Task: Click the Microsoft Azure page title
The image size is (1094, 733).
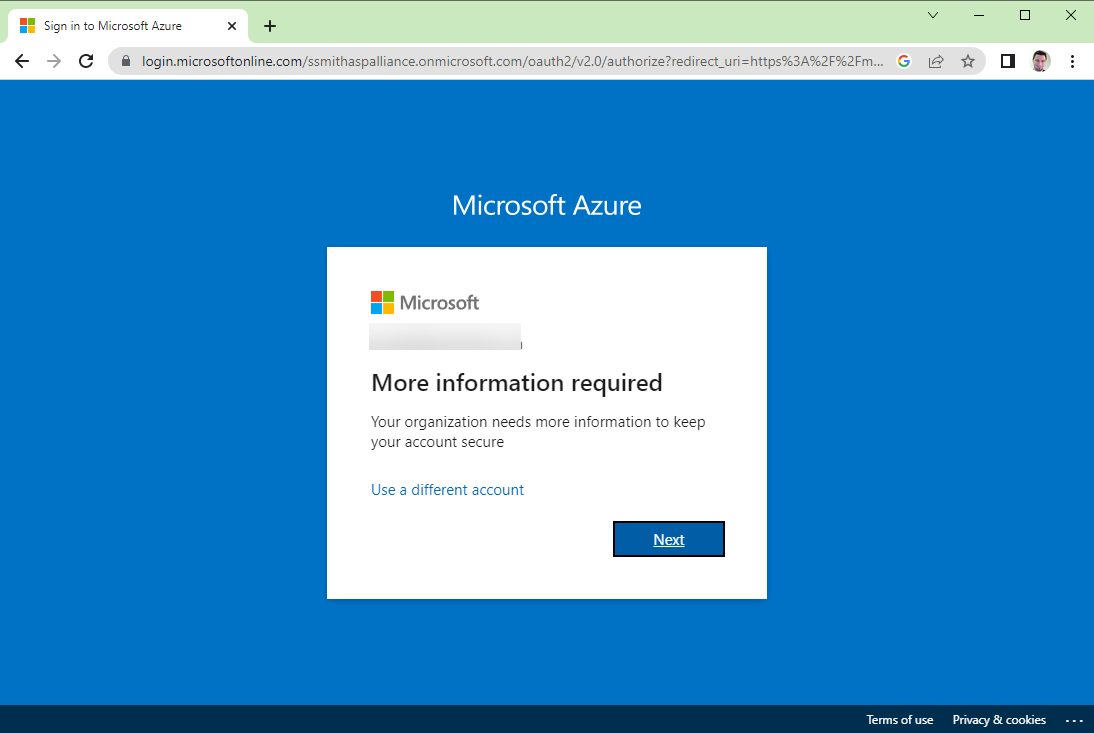Action: click(x=546, y=205)
